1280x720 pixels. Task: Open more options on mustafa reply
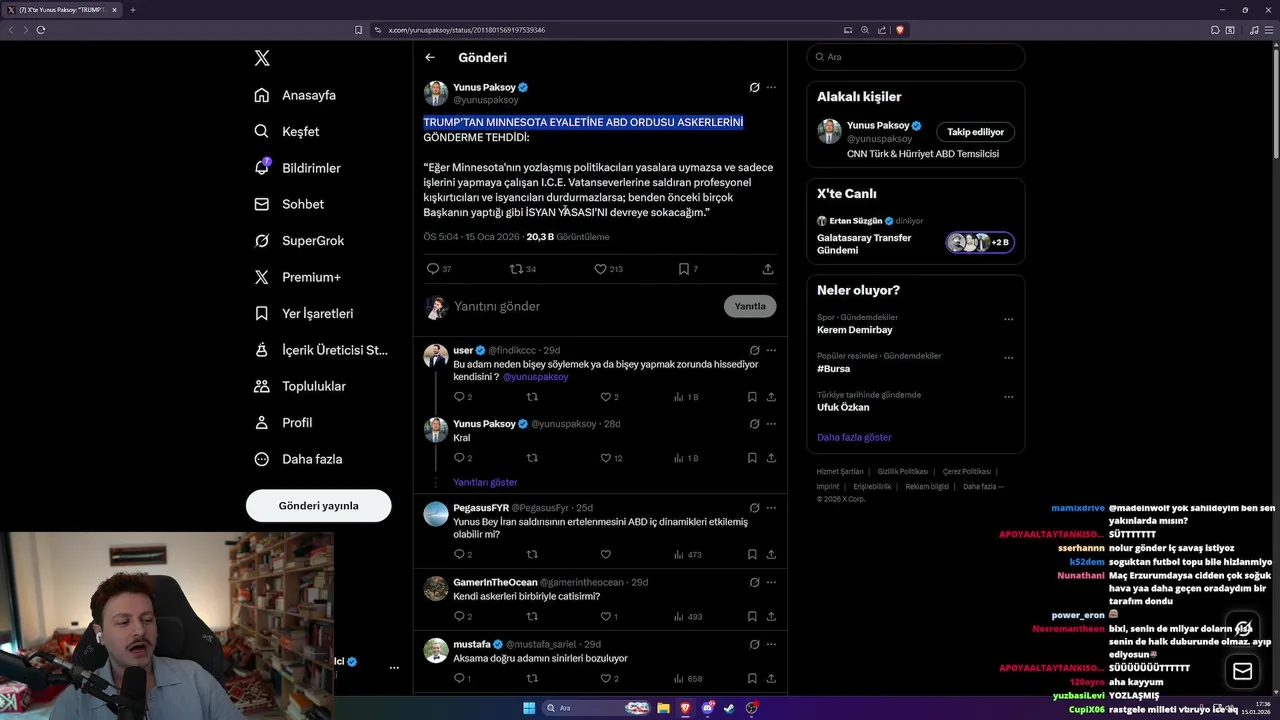[771, 645]
